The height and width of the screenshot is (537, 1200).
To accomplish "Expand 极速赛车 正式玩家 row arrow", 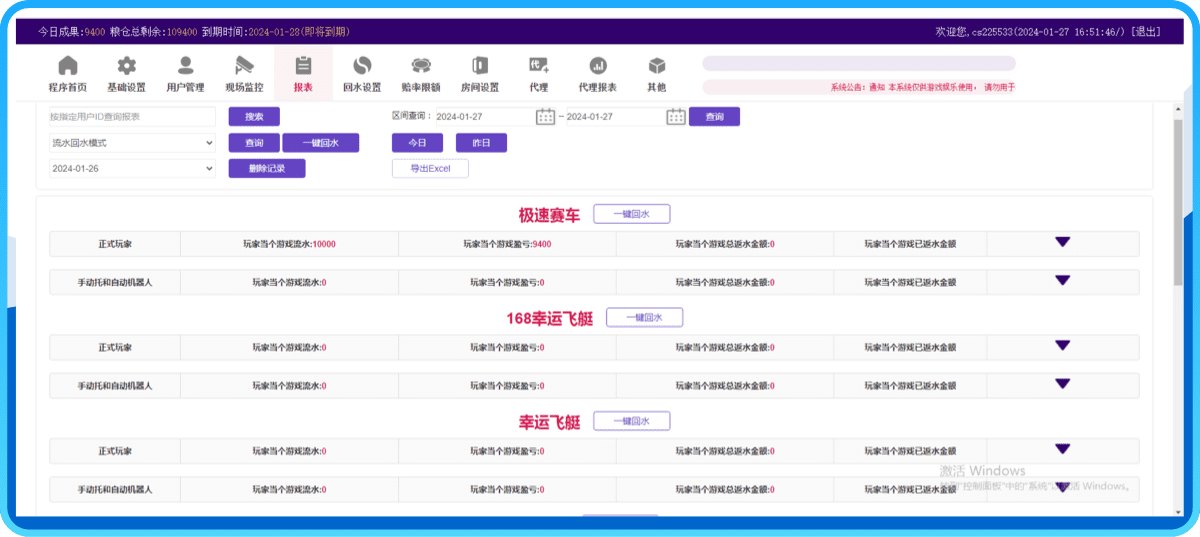I will point(1062,242).
